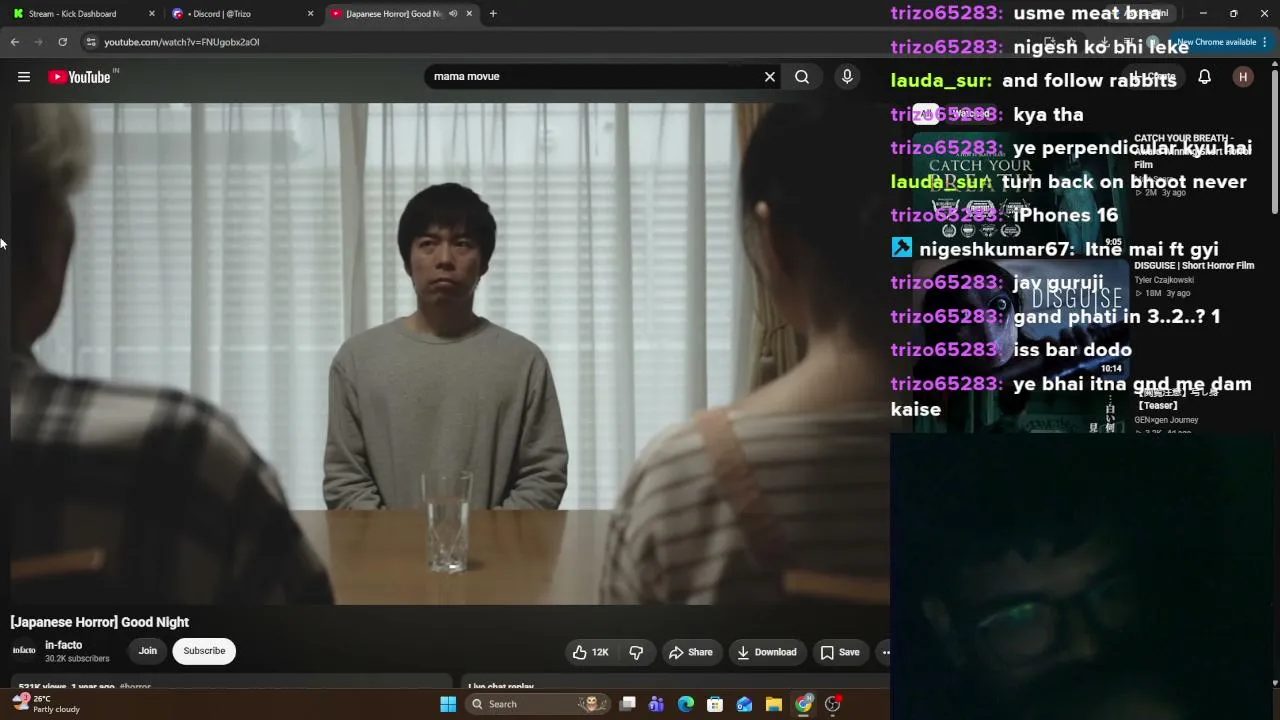
Task: View site information icon in address bar
Action: (x=91, y=42)
